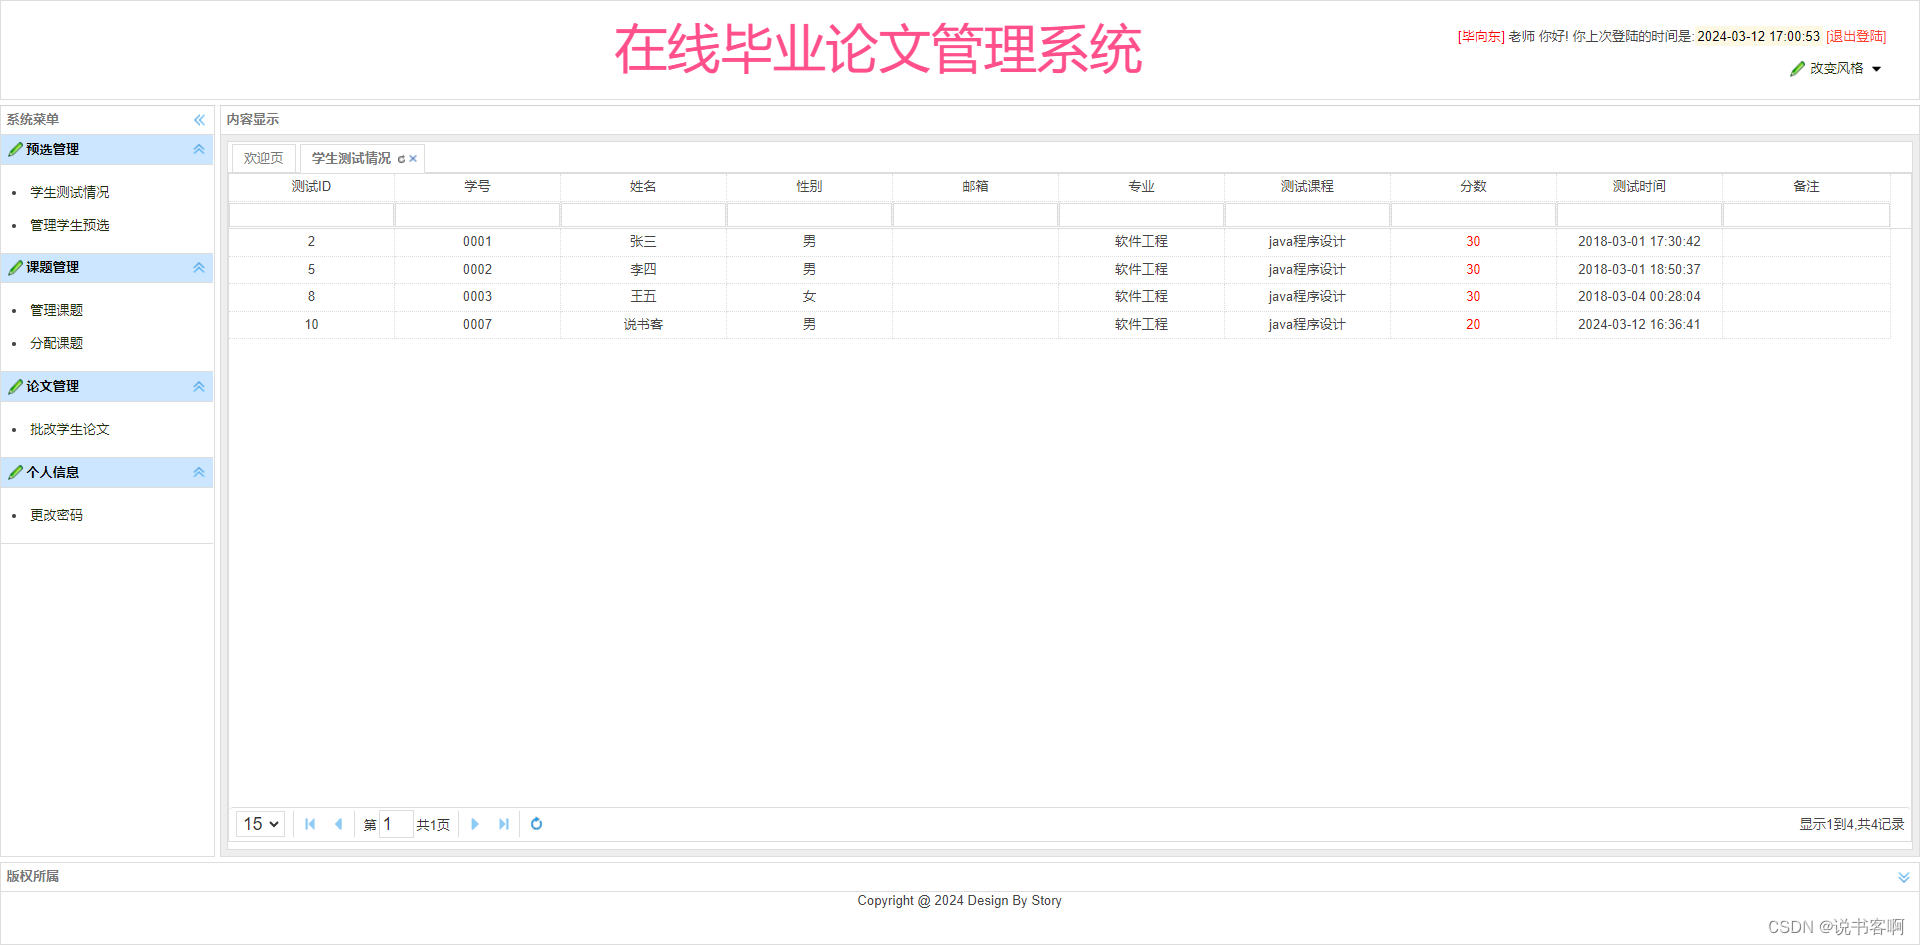Open 管理学生预选 in the sidebar
1920x945 pixels.
(70, 225)
